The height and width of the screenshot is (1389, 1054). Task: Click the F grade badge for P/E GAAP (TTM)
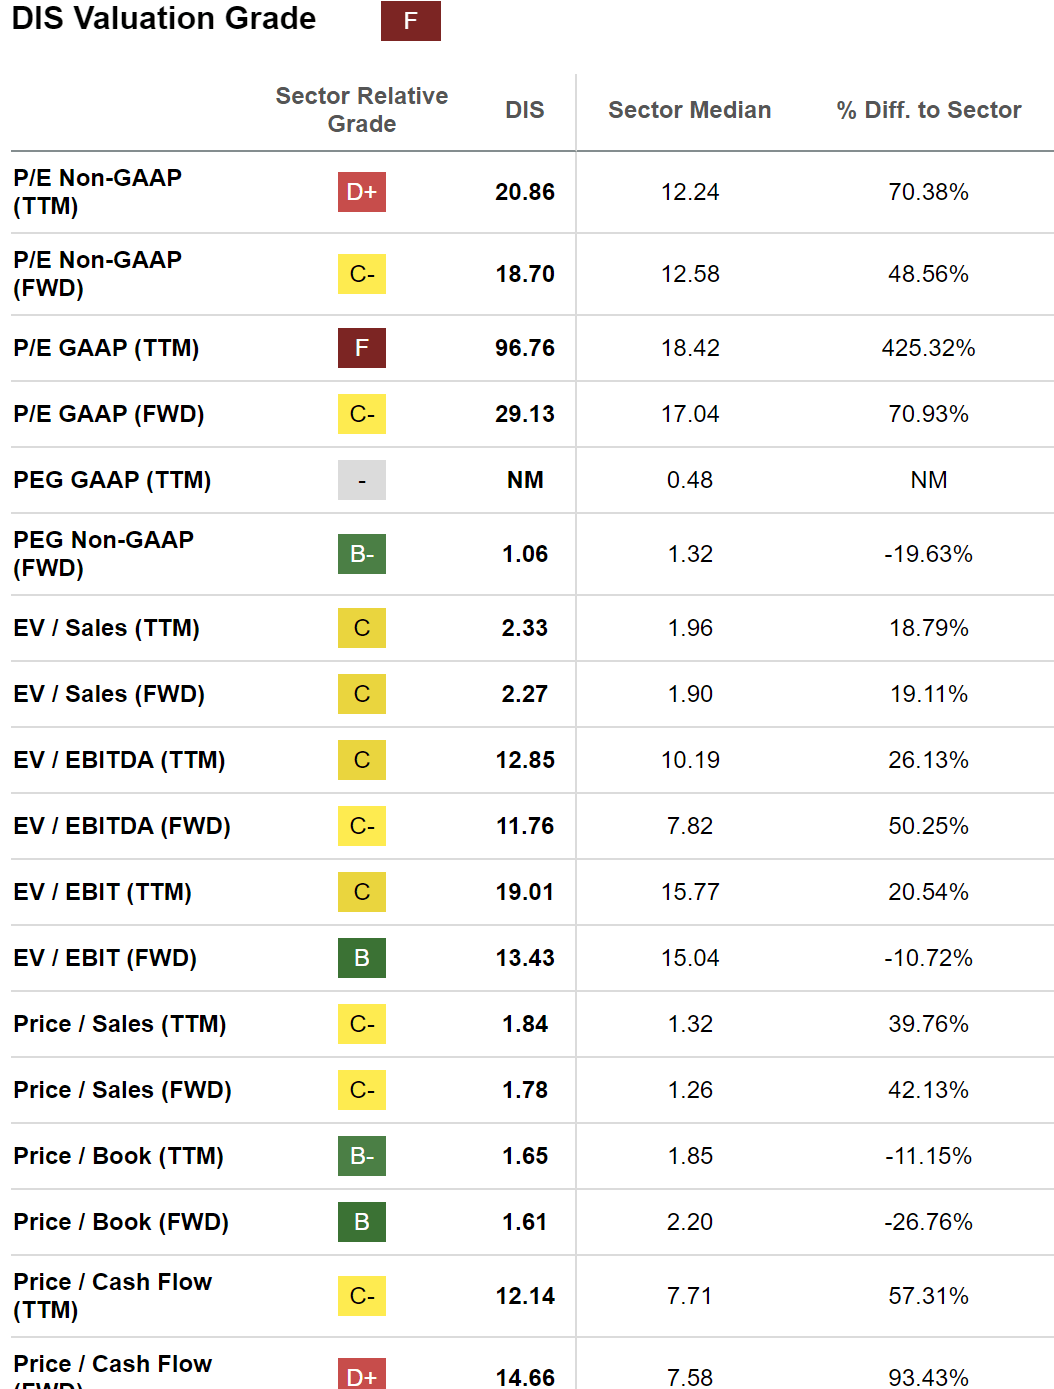(361, 348)
